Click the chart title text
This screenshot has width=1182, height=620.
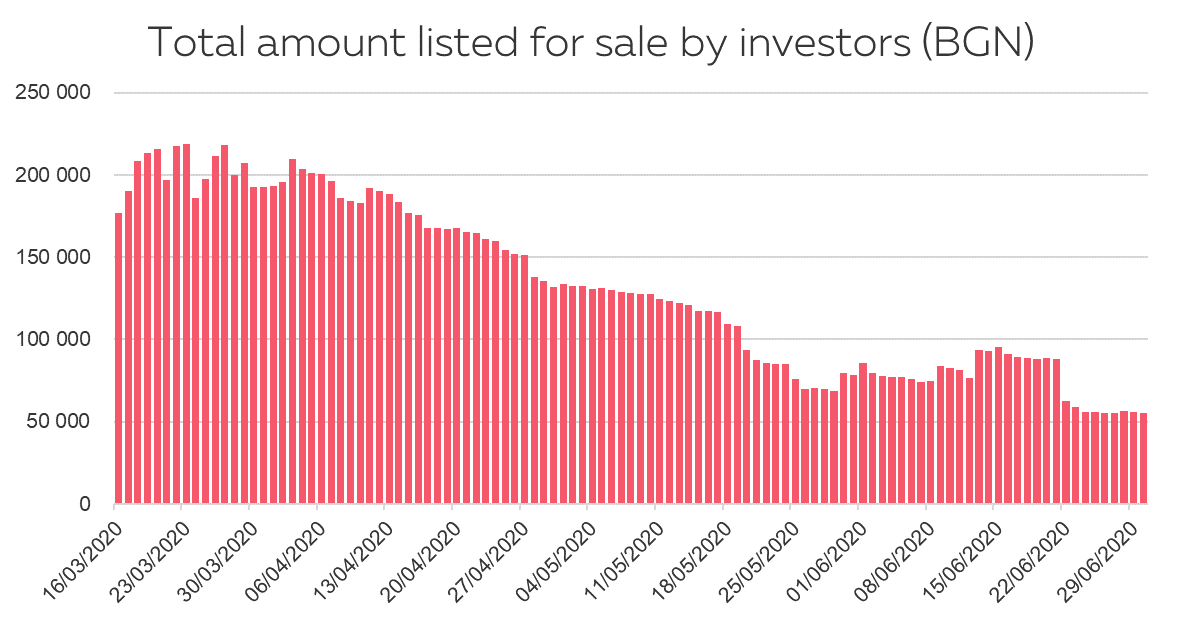(x=590, y=42)
